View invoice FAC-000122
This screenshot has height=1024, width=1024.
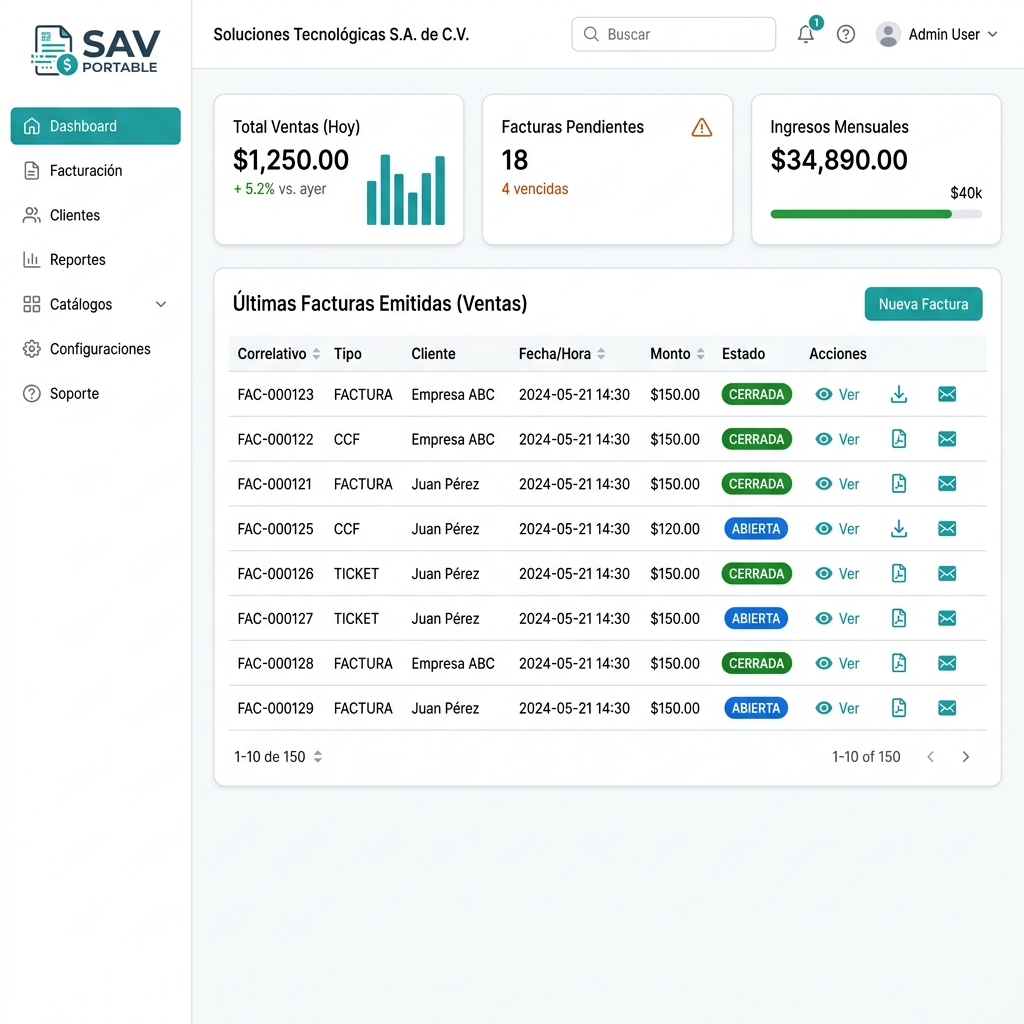[x=837, y=439]
